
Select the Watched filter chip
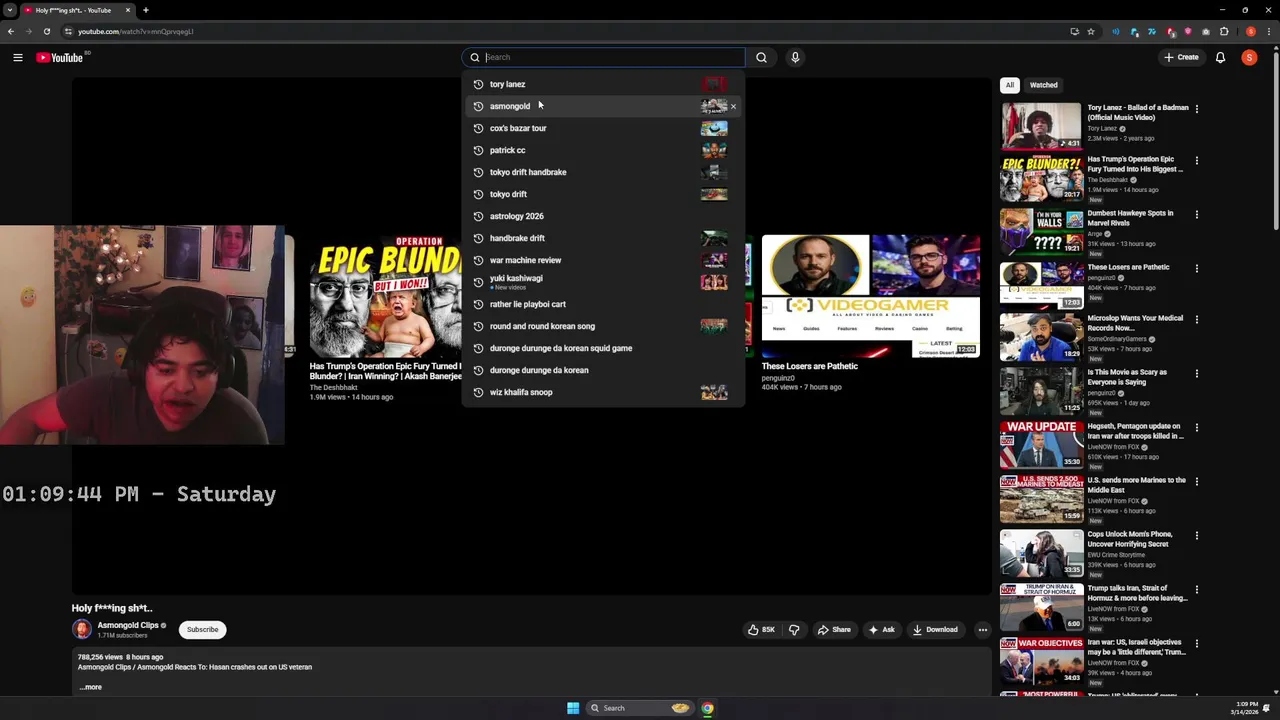point(1043,85)
